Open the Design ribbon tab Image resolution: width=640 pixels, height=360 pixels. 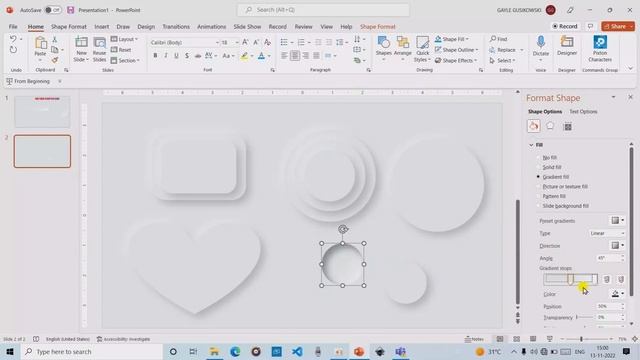click(146, 27)
